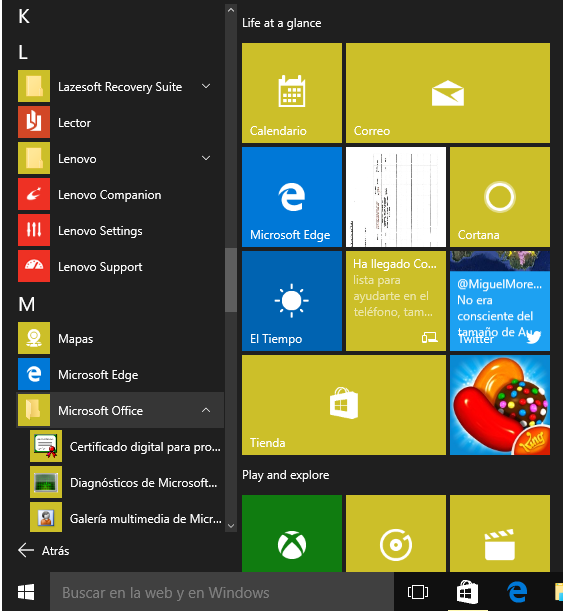Select the Lenovo Support label
Image resolution: width=563 pixels, height=611 pixels.
point(100,267)
